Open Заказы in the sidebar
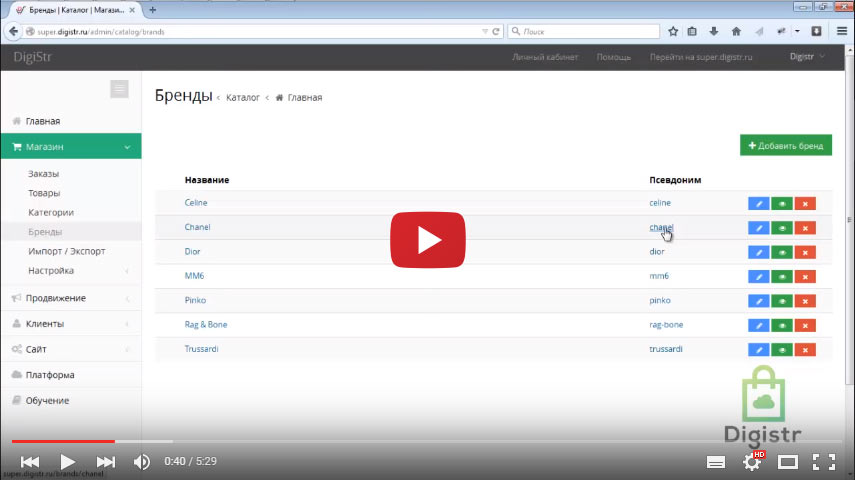 (x=44, y=173)
